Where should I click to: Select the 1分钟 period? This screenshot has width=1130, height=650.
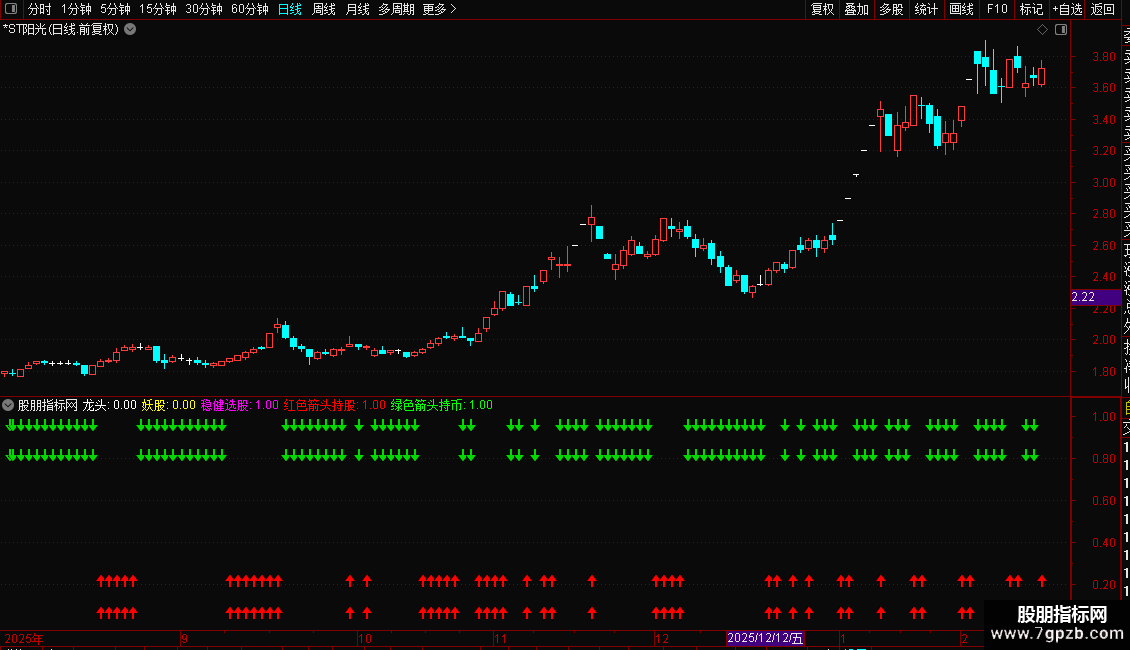(76, 9)
